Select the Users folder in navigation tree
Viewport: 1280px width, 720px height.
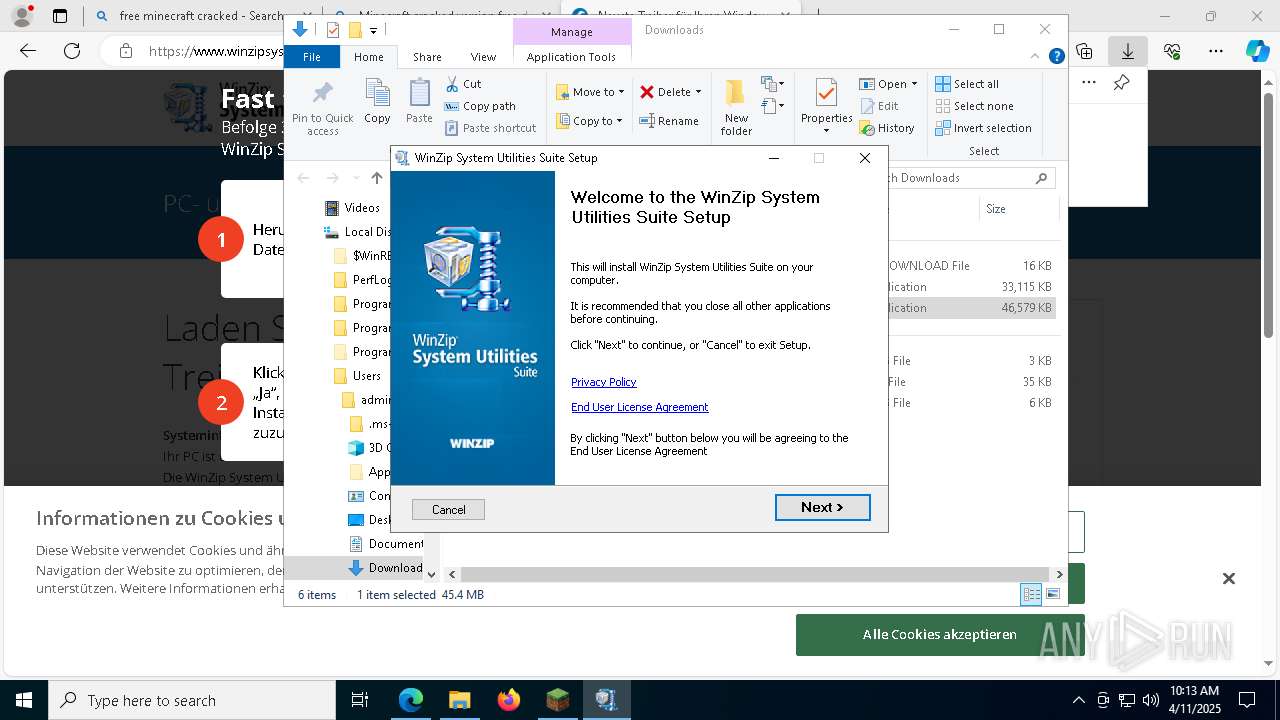click(x=357, y=376)
